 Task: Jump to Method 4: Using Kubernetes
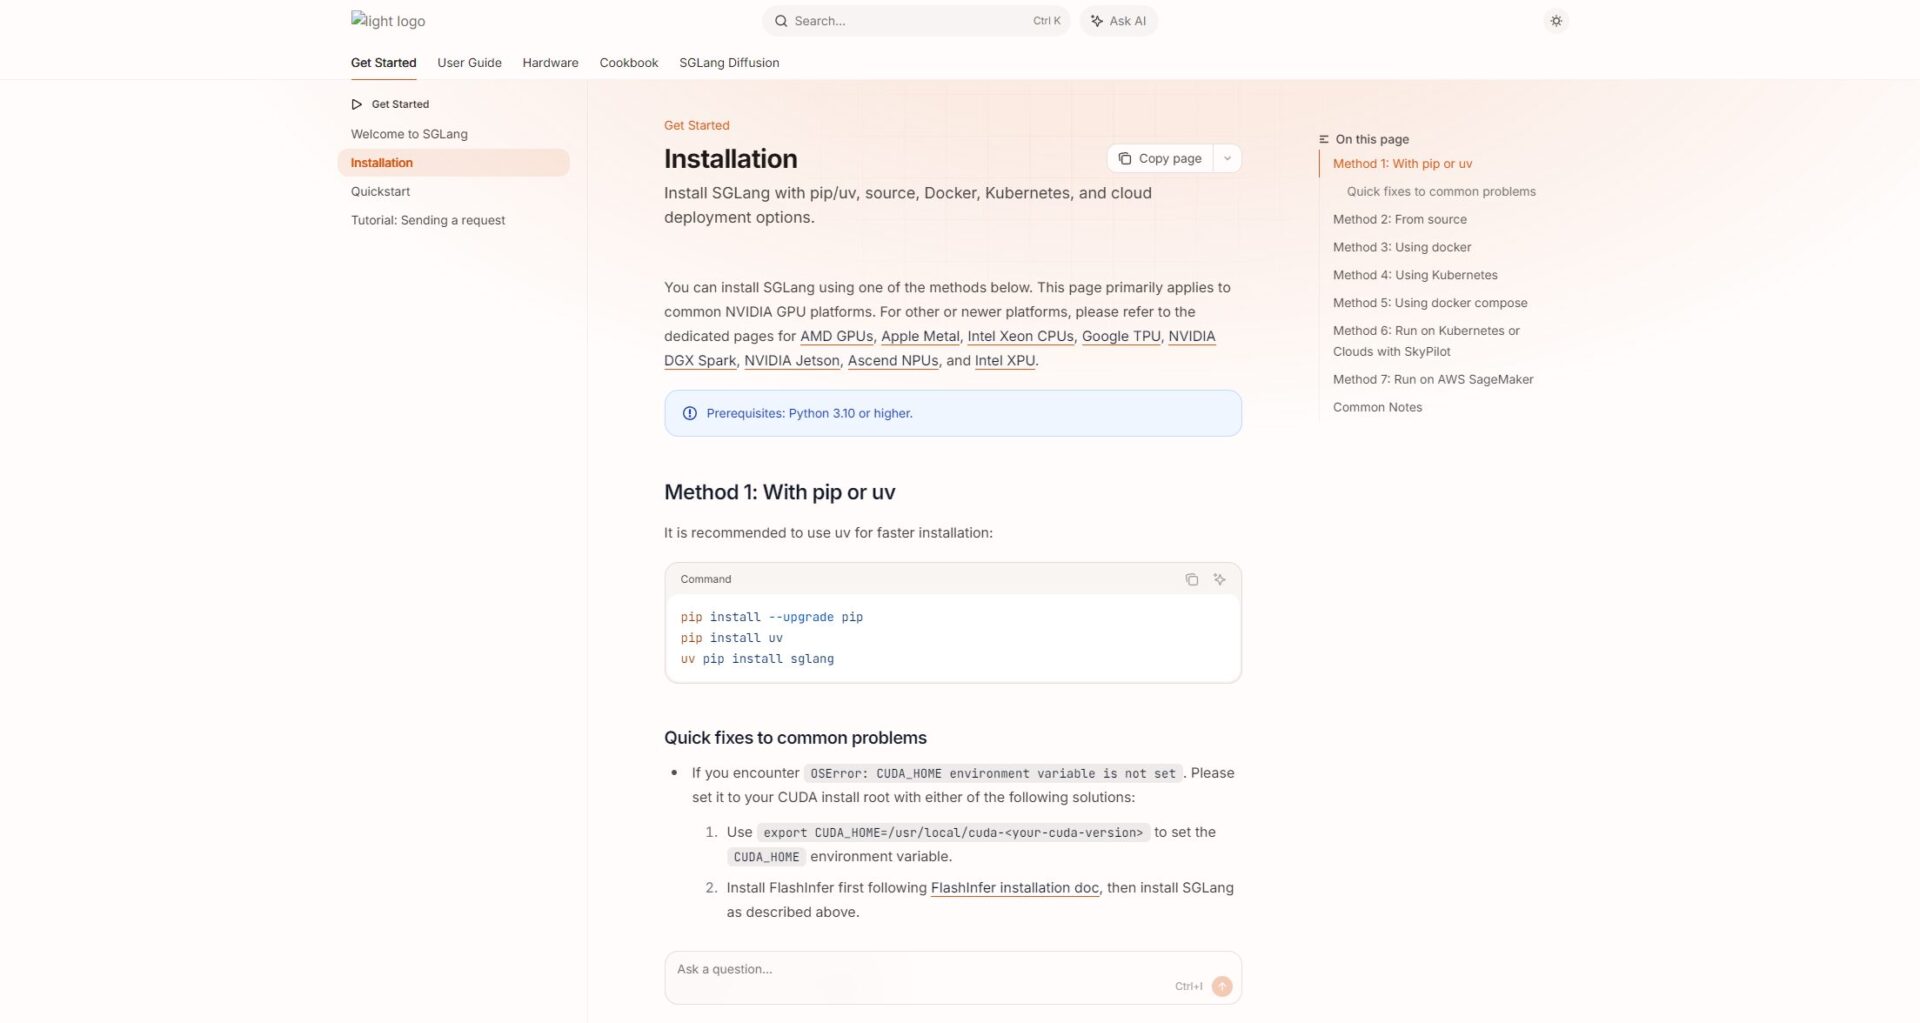pyautogui.click(x=1415, y=276)
